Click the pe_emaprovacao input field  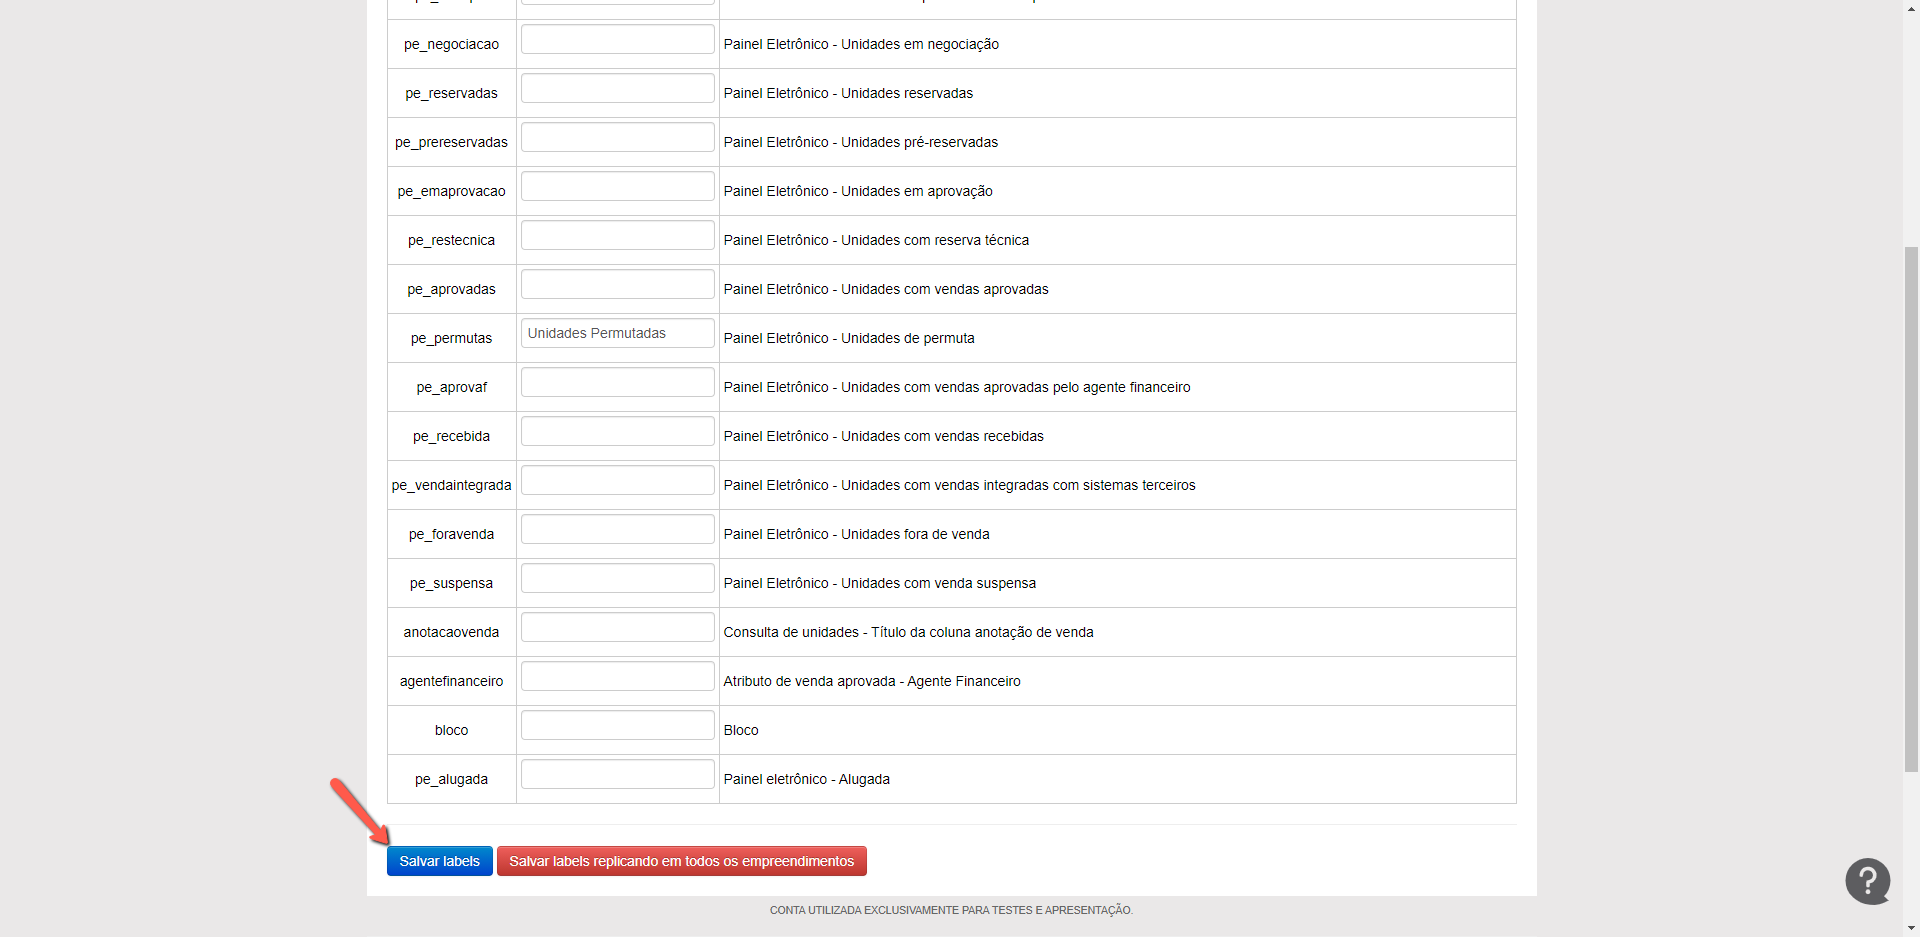point(617,187)
